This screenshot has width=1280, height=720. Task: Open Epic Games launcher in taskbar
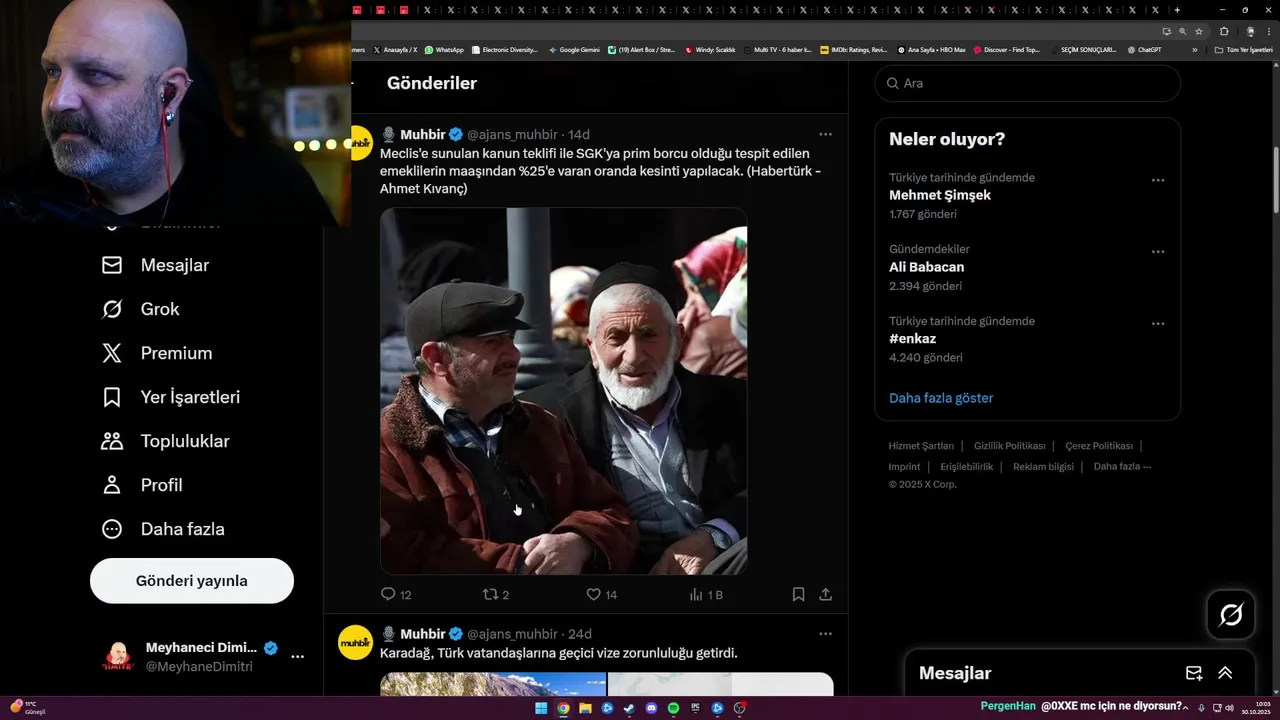tap(695, 708)
